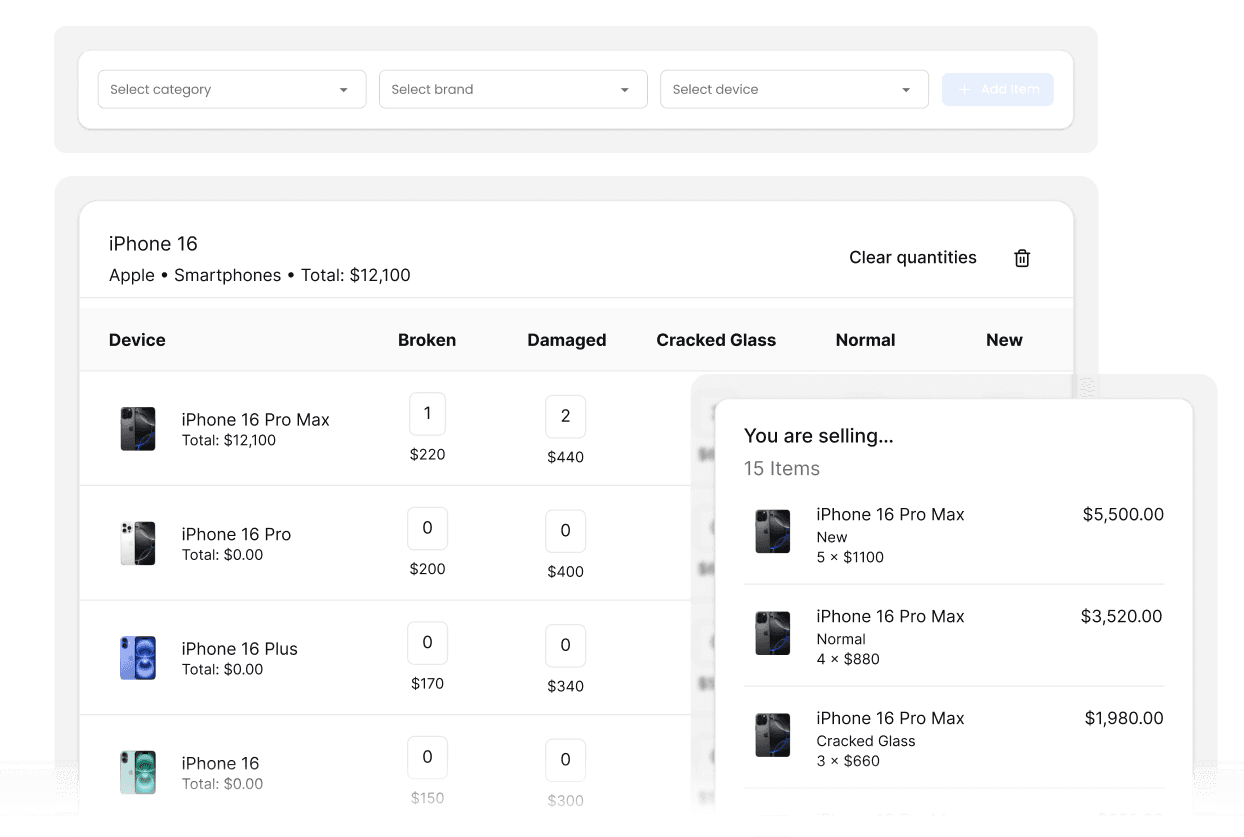This screenshot has height=837, width=1244.
Task: Click $3,520.00 amount in selling summary
Action: (1122, 617)
